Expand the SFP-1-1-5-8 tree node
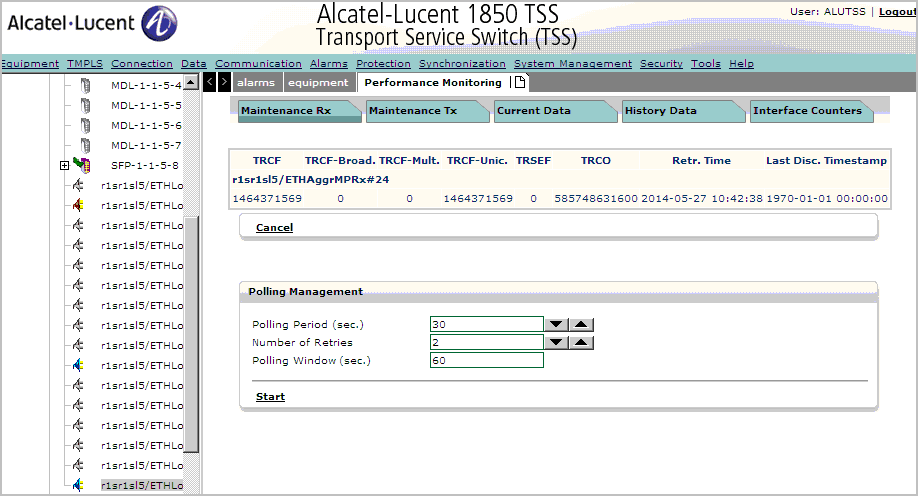Image resolution: width=918 pixels, height=496 pixels. 64,166
